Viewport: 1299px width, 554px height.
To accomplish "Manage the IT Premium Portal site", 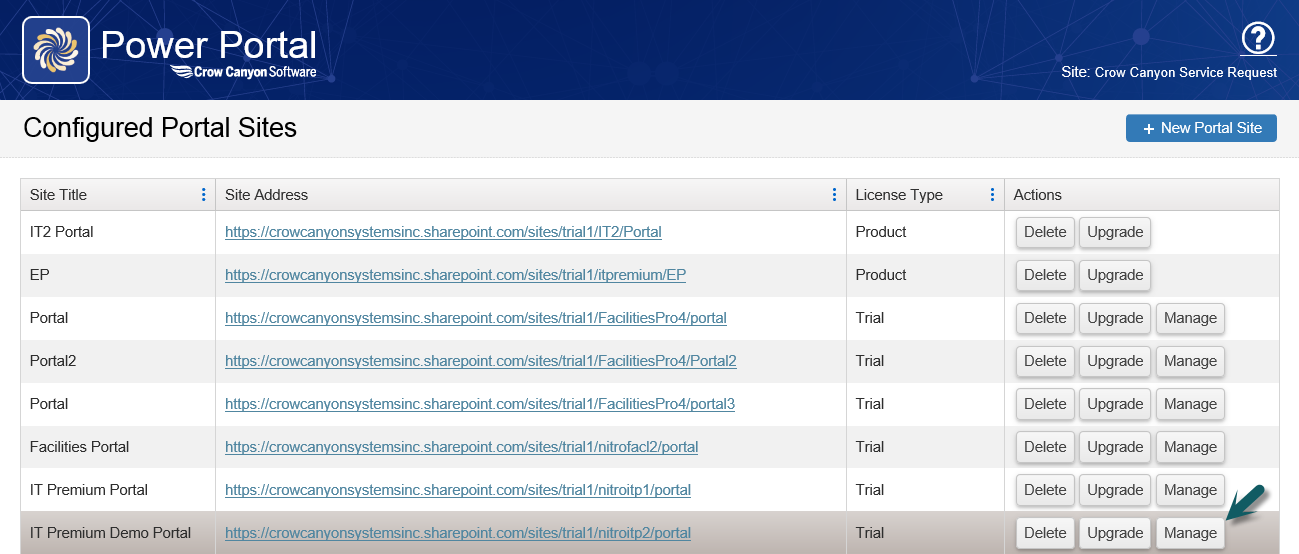I will [x=1190, y=490].
